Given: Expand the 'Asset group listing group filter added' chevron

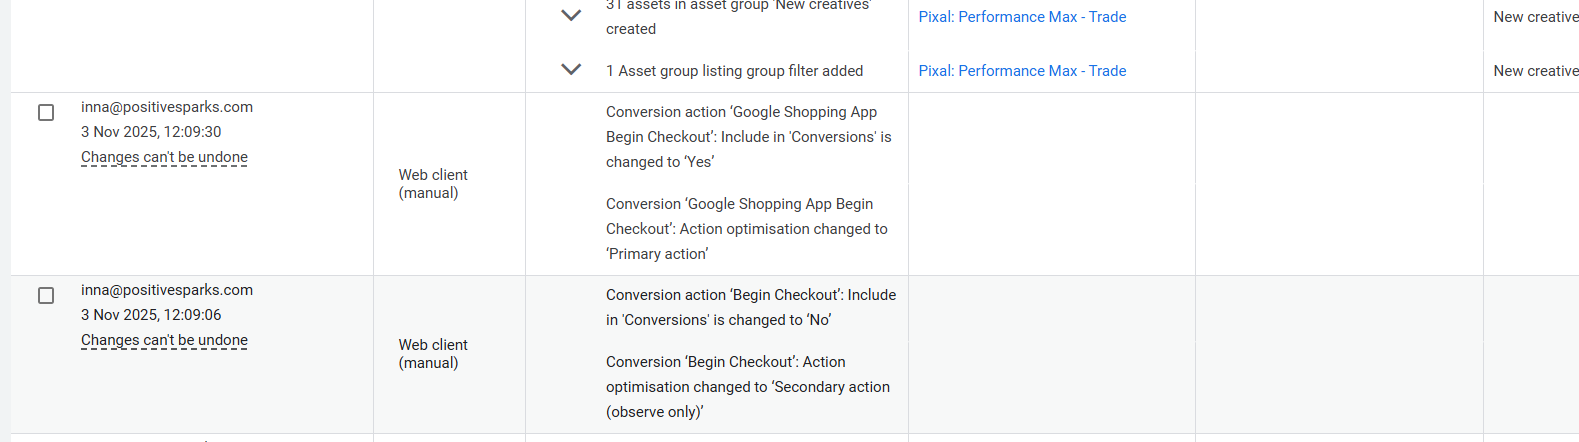Looking at the screenshot, I should [571, 70].
